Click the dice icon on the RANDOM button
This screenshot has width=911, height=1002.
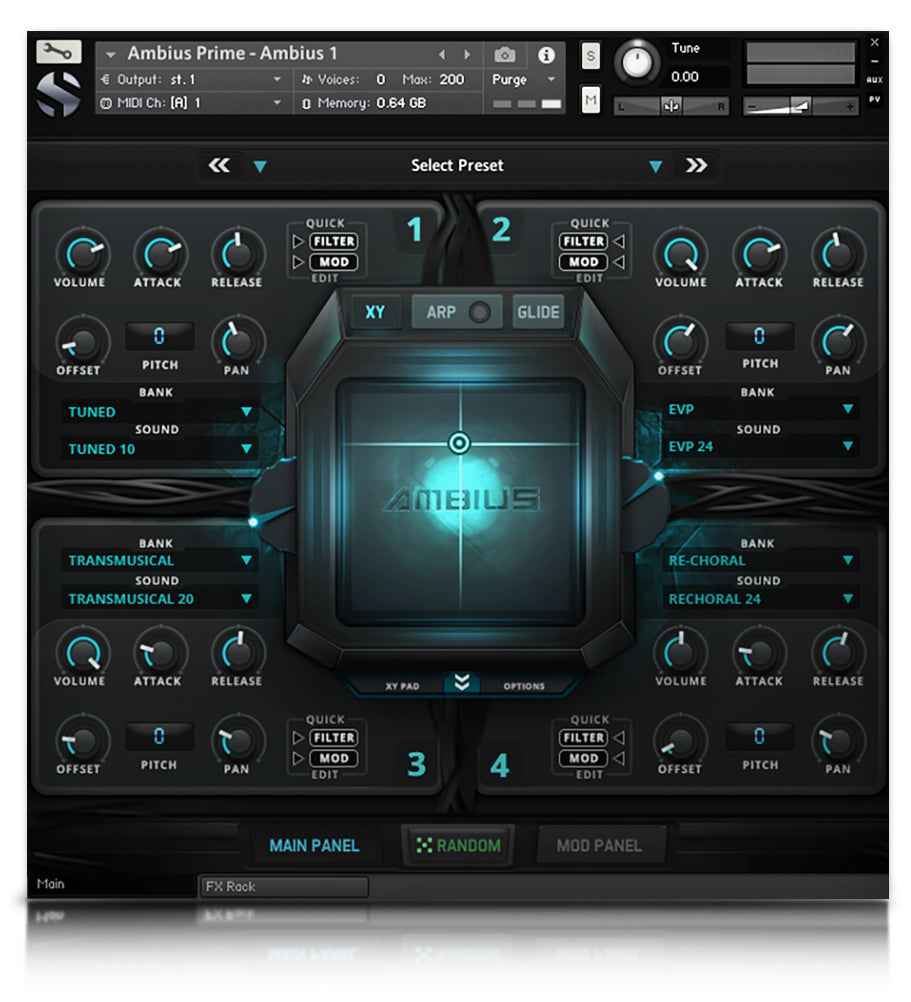(x=424, y=846)
